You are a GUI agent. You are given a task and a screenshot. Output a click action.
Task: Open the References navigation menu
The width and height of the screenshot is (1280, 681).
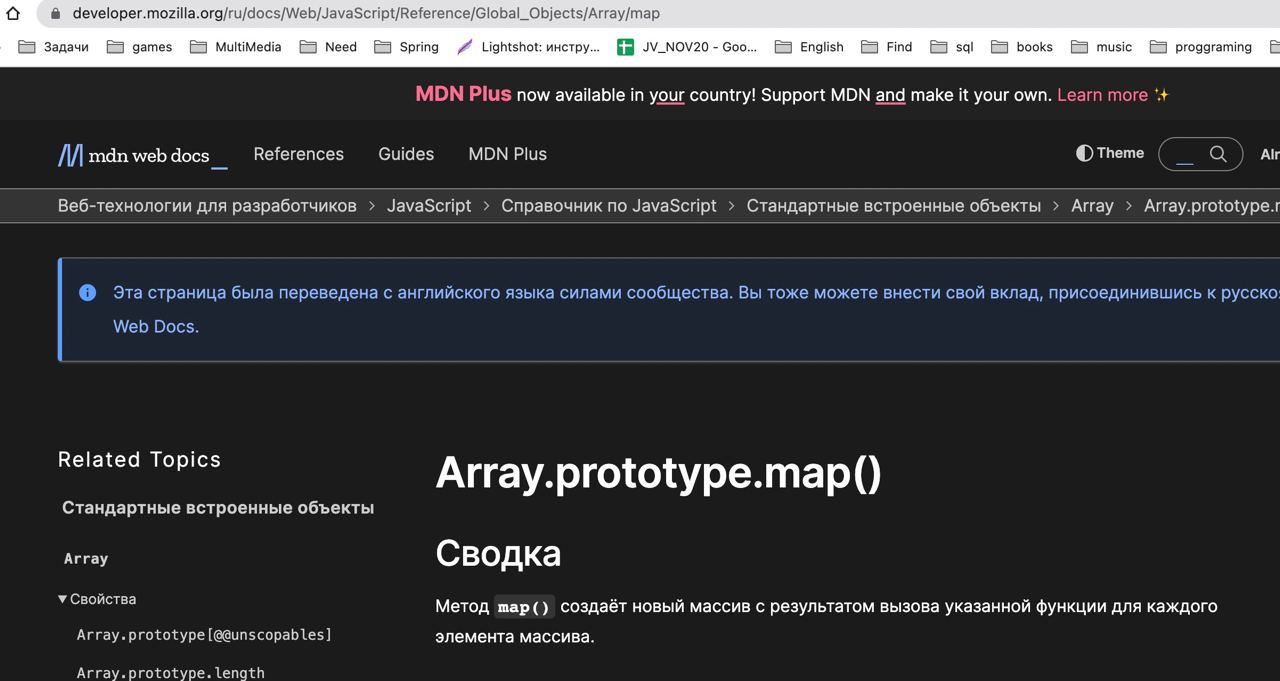pos(298,154)
